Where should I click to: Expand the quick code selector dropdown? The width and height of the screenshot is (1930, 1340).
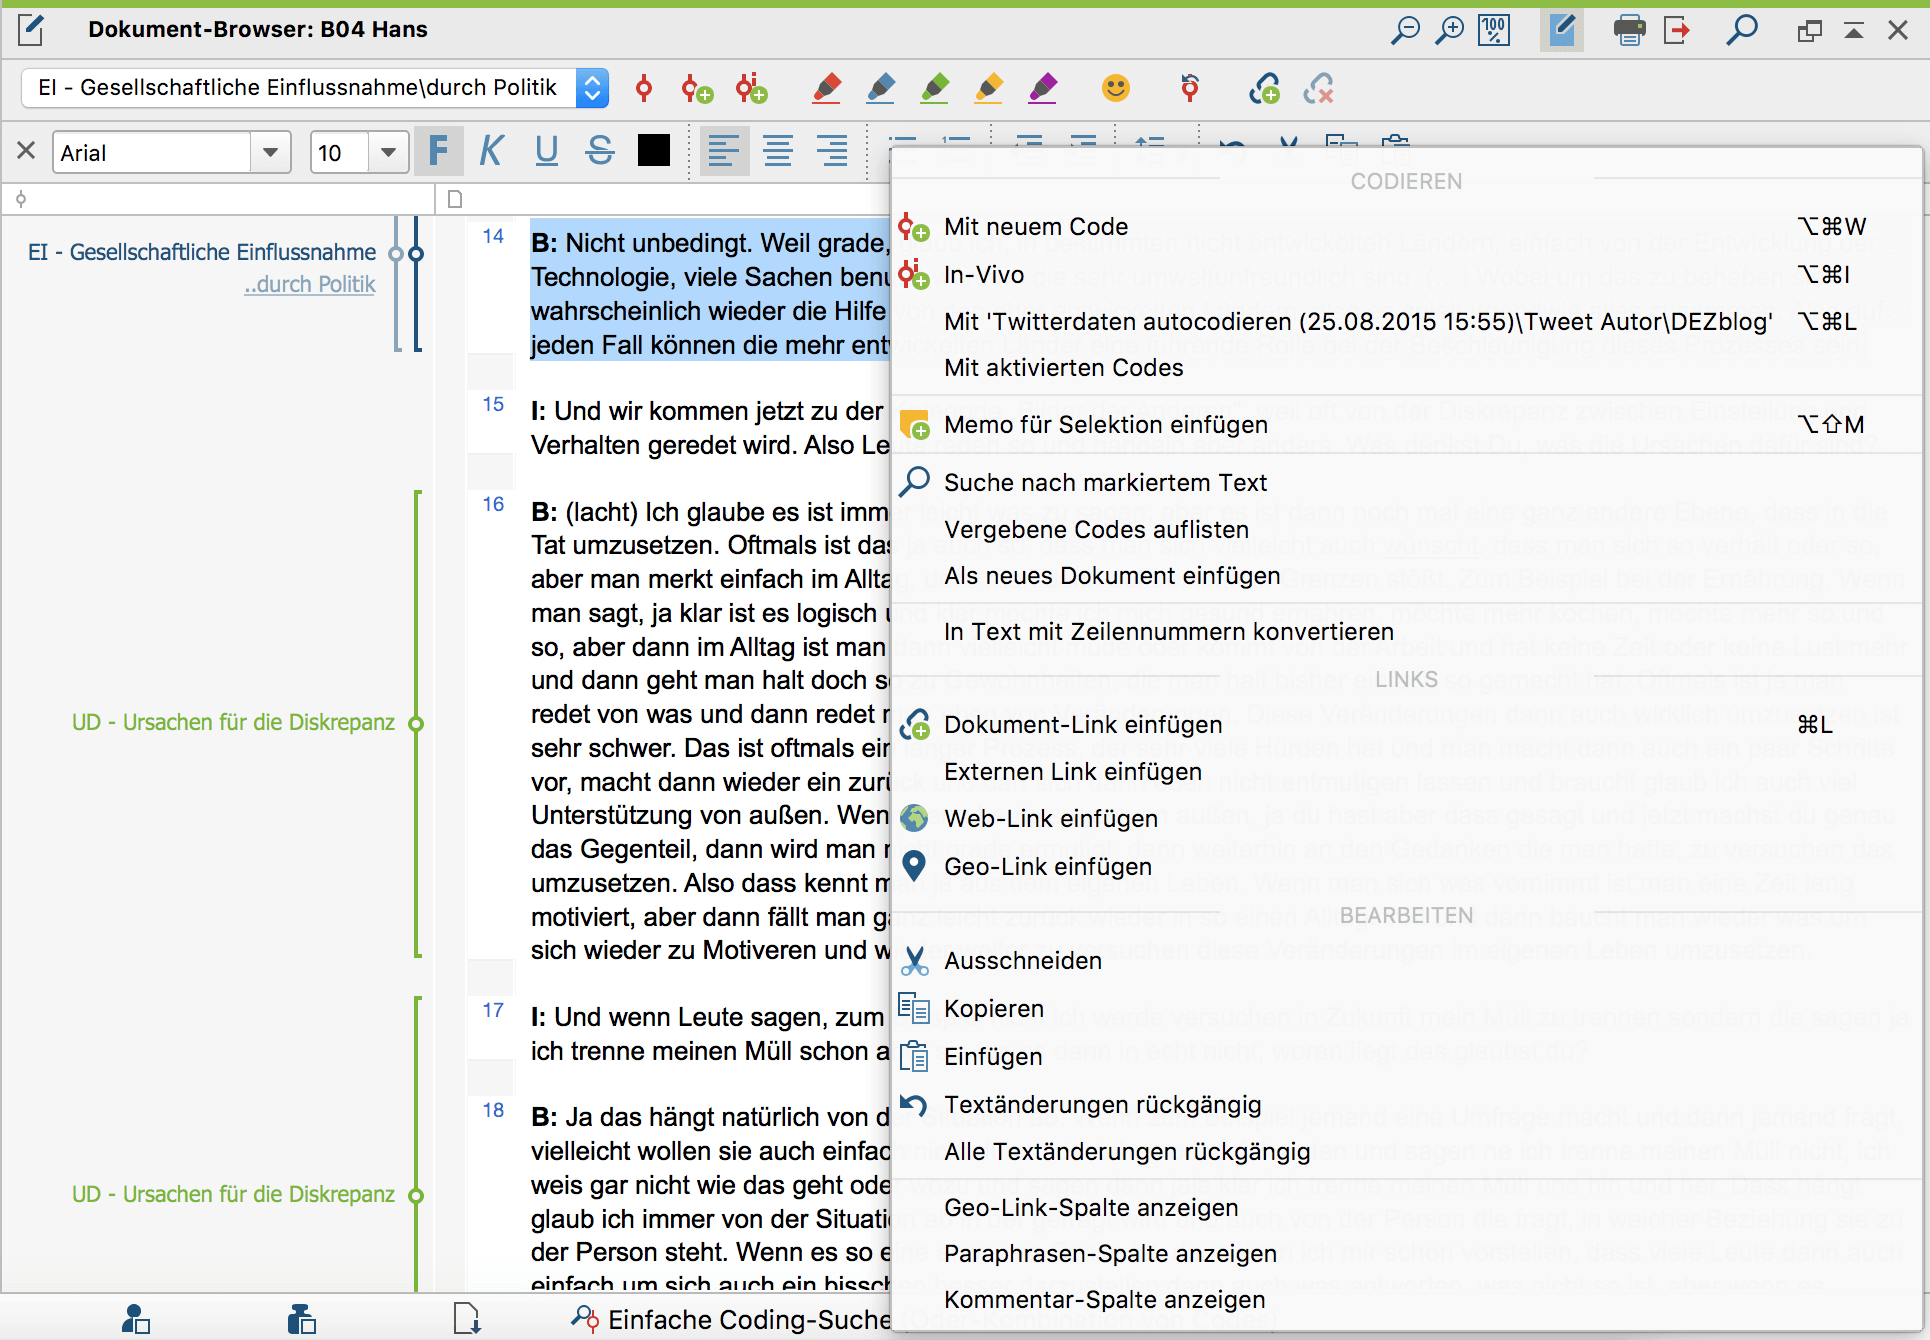(592, 88)
